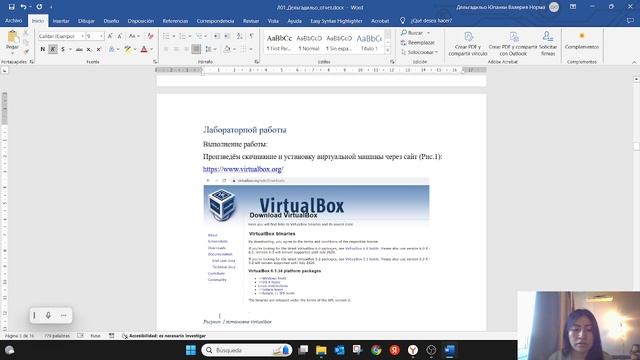Open change case Aa dropdown
This screenshot has width=640, height=360.
(134, 36)
